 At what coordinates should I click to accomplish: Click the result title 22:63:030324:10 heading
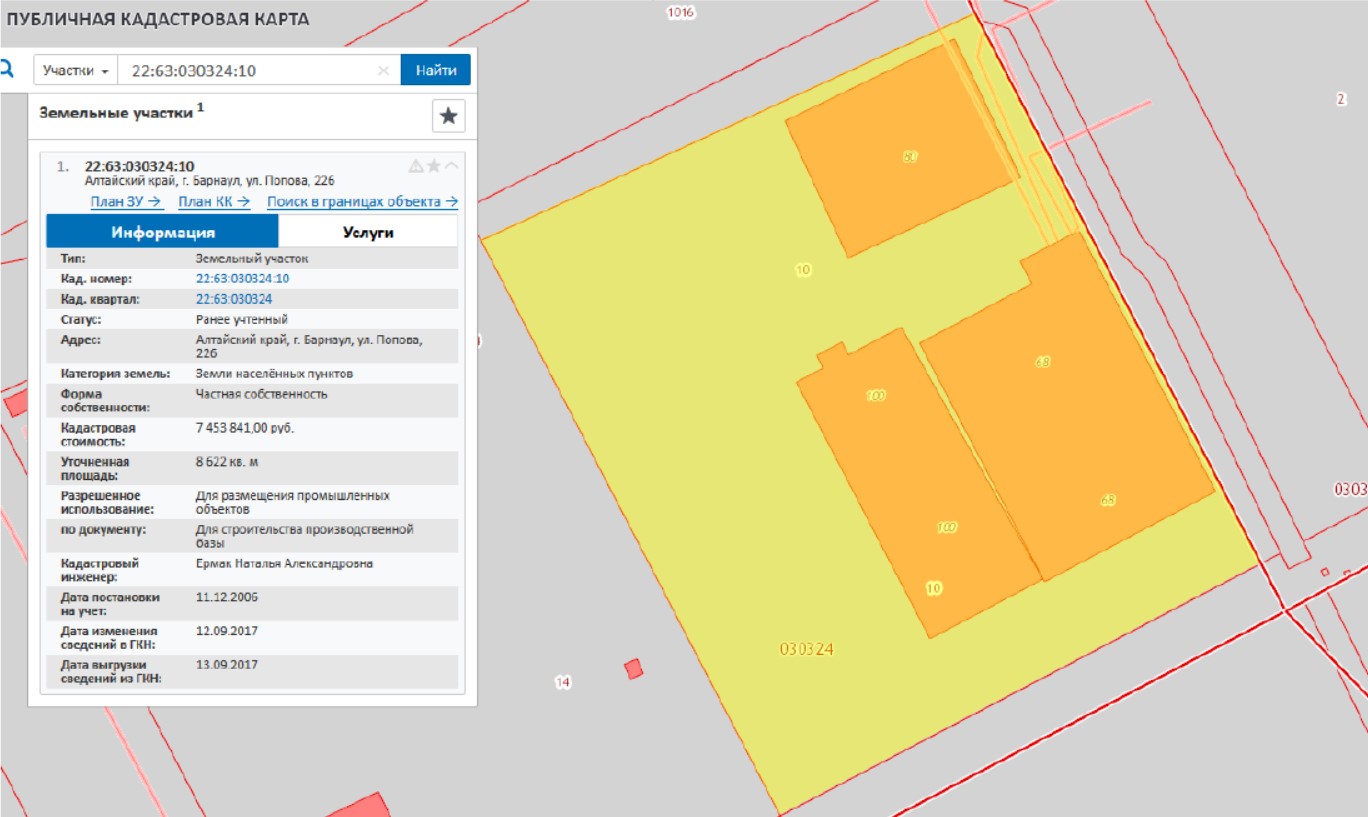[139, 166]
